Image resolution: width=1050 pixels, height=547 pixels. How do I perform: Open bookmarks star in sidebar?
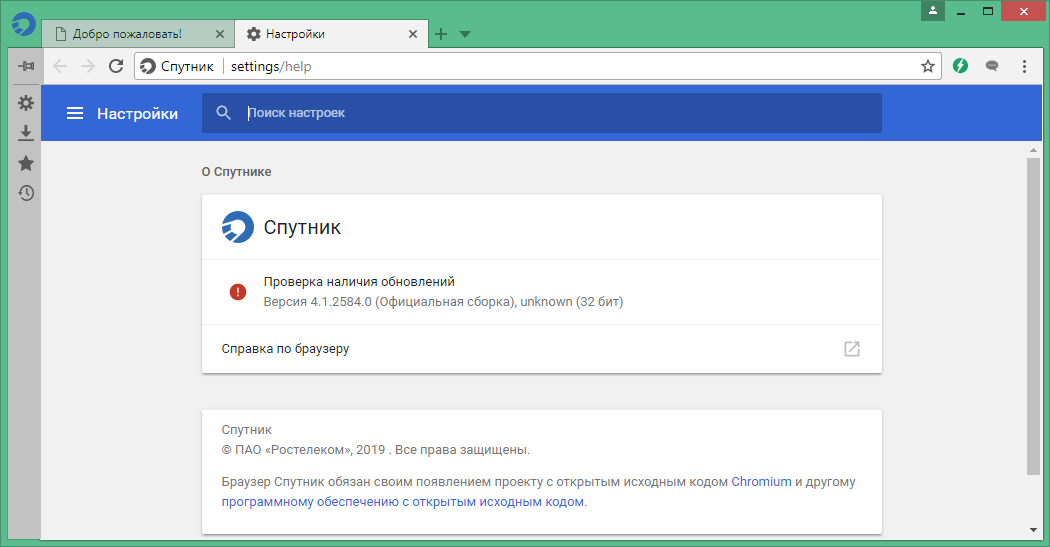click(x=26, y=163)
